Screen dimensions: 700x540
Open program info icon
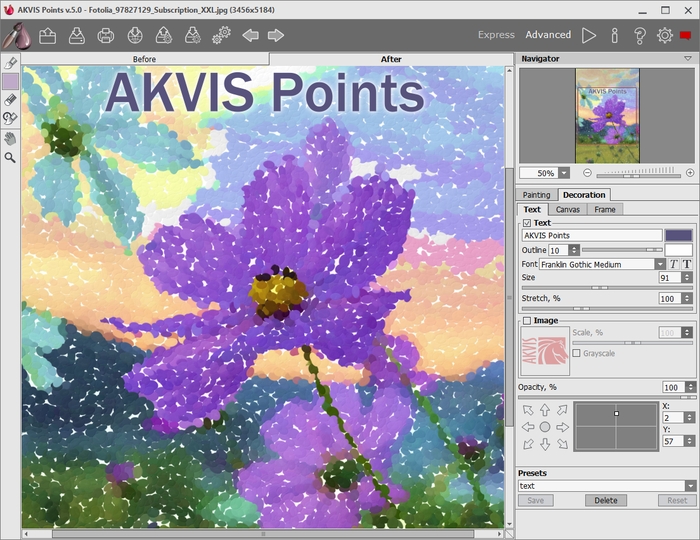point(615,35)
